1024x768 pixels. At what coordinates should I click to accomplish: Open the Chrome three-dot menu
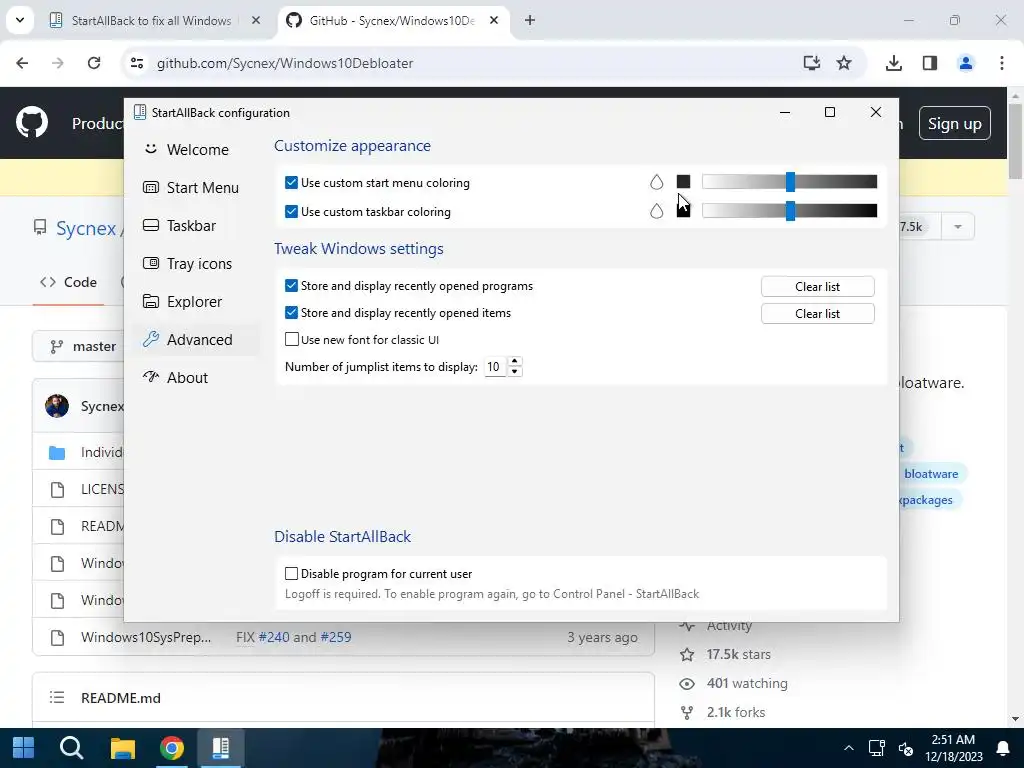[x=1001, y=63]
